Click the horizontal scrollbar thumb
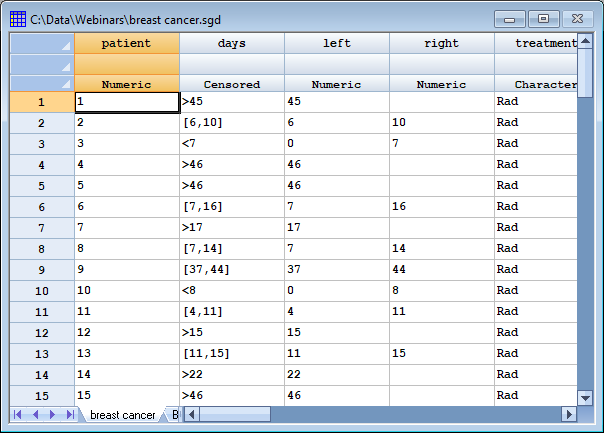604x433 pixels. coord(234,414)
